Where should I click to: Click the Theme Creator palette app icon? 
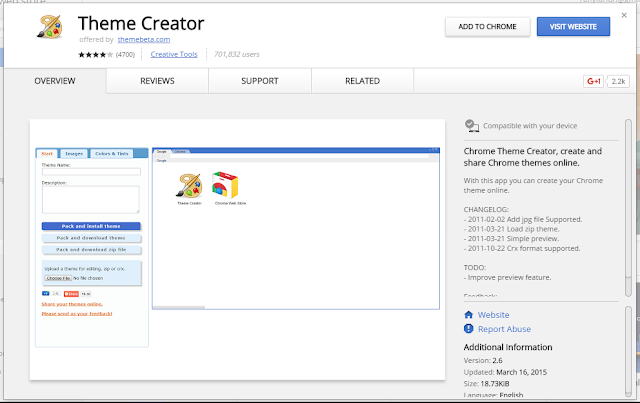[50, 27]
